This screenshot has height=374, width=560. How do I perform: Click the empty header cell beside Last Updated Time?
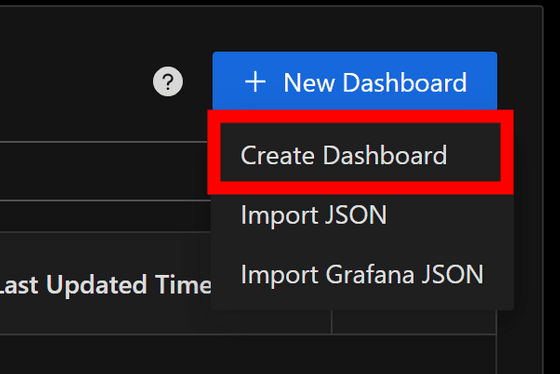(414, 321)
